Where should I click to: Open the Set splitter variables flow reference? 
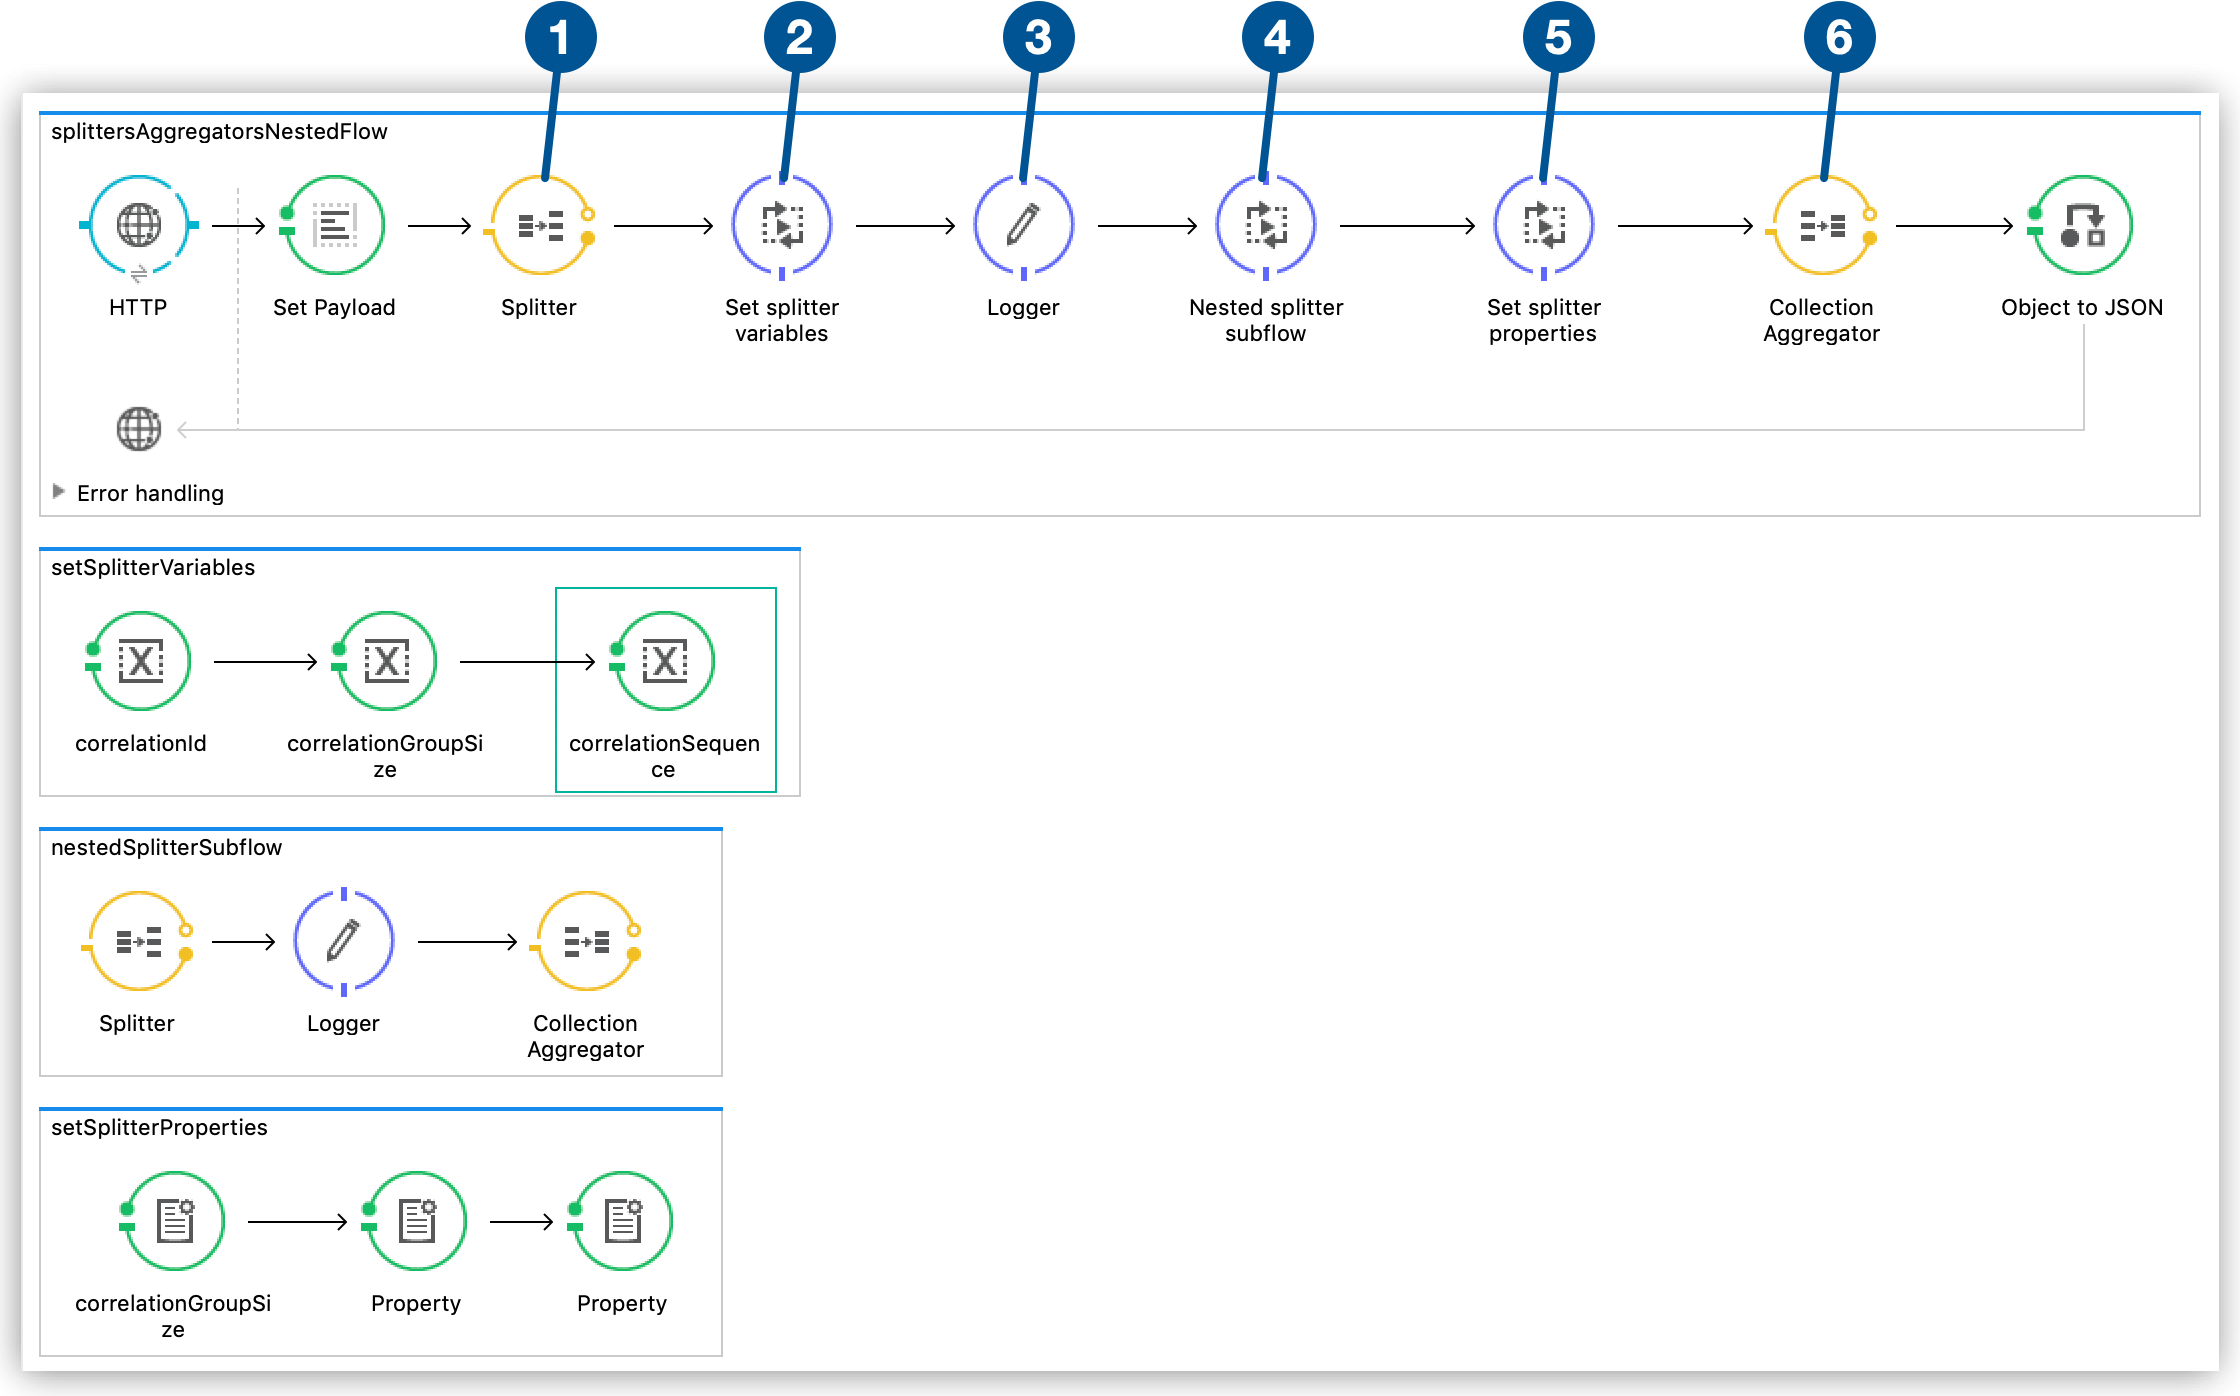pyautogui.click(x=782, y=225)
